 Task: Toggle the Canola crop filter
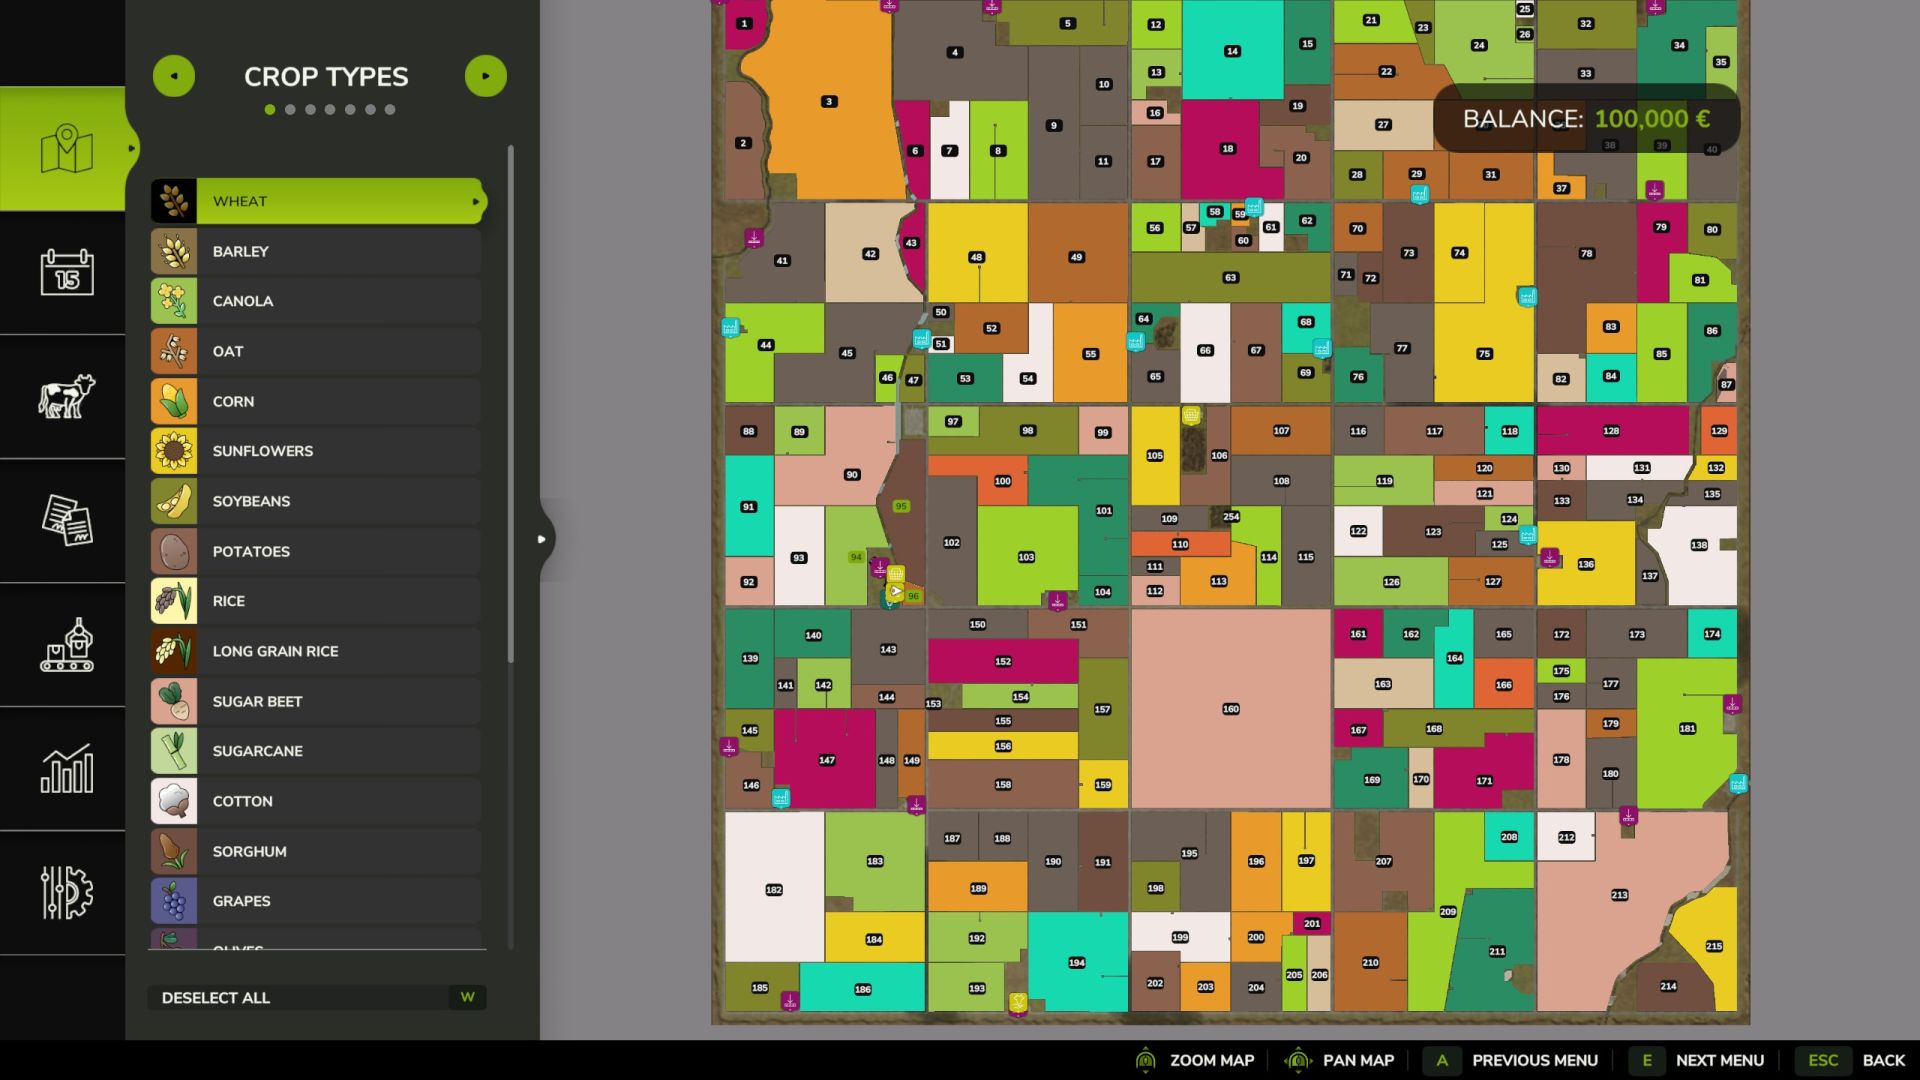316,301
